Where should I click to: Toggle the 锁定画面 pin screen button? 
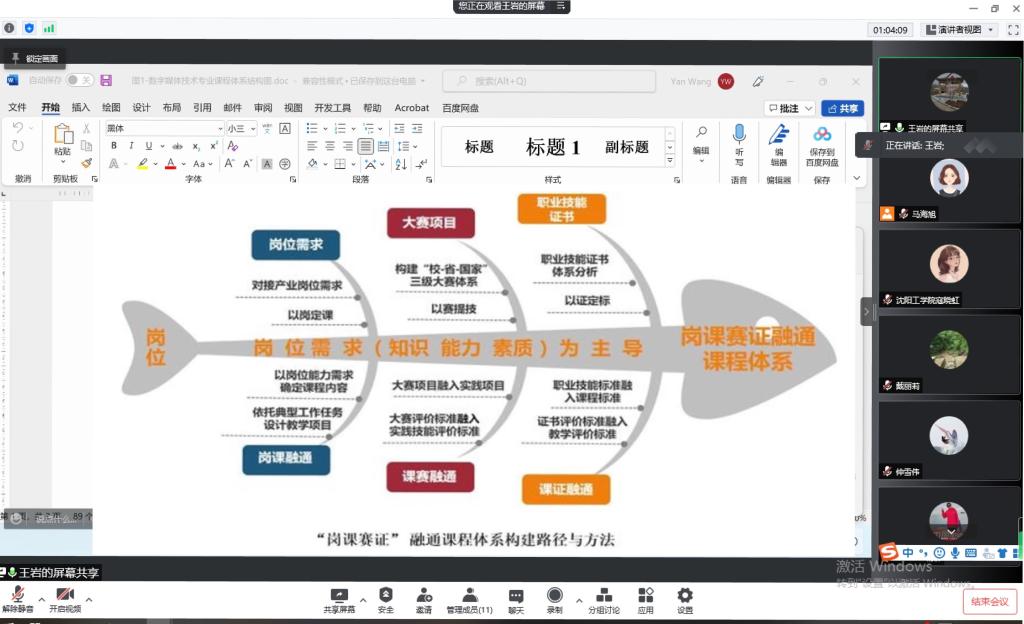[x=35, y=58]
